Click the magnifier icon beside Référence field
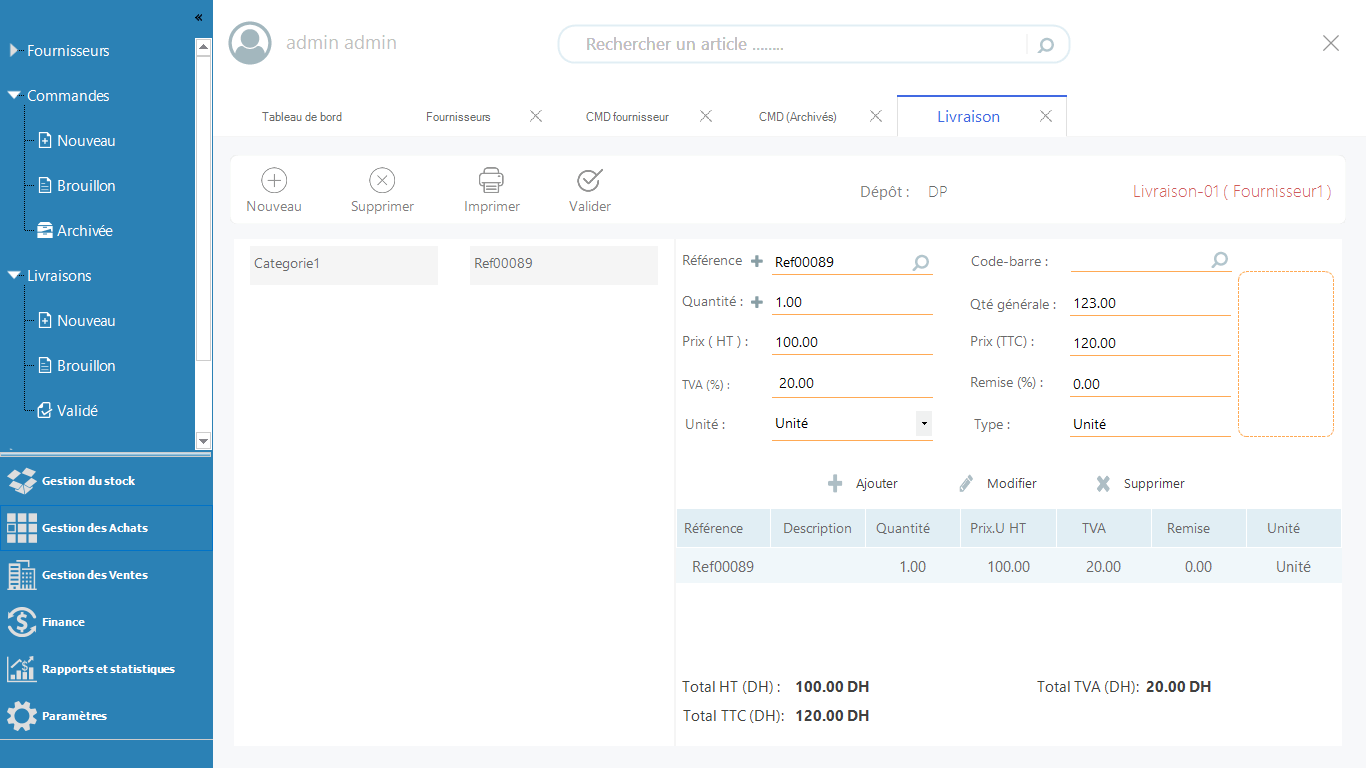 (x=920, y=263)
